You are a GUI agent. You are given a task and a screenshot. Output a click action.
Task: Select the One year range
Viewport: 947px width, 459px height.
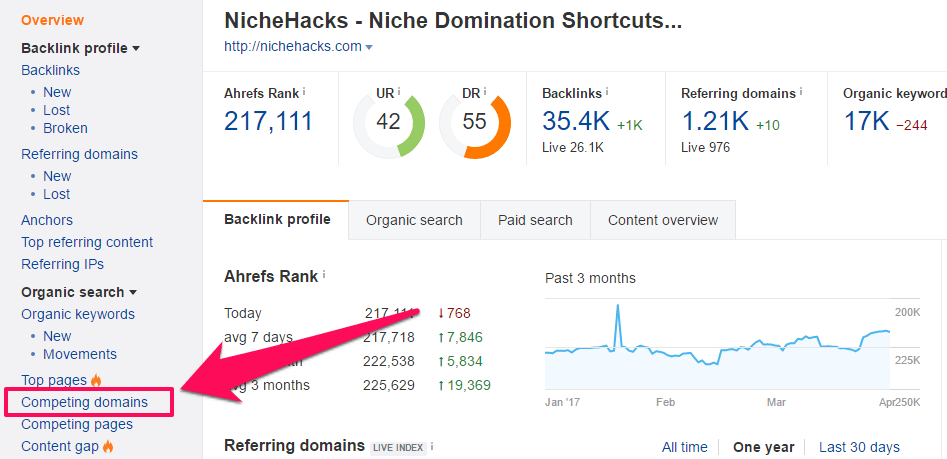click(763, 447)
